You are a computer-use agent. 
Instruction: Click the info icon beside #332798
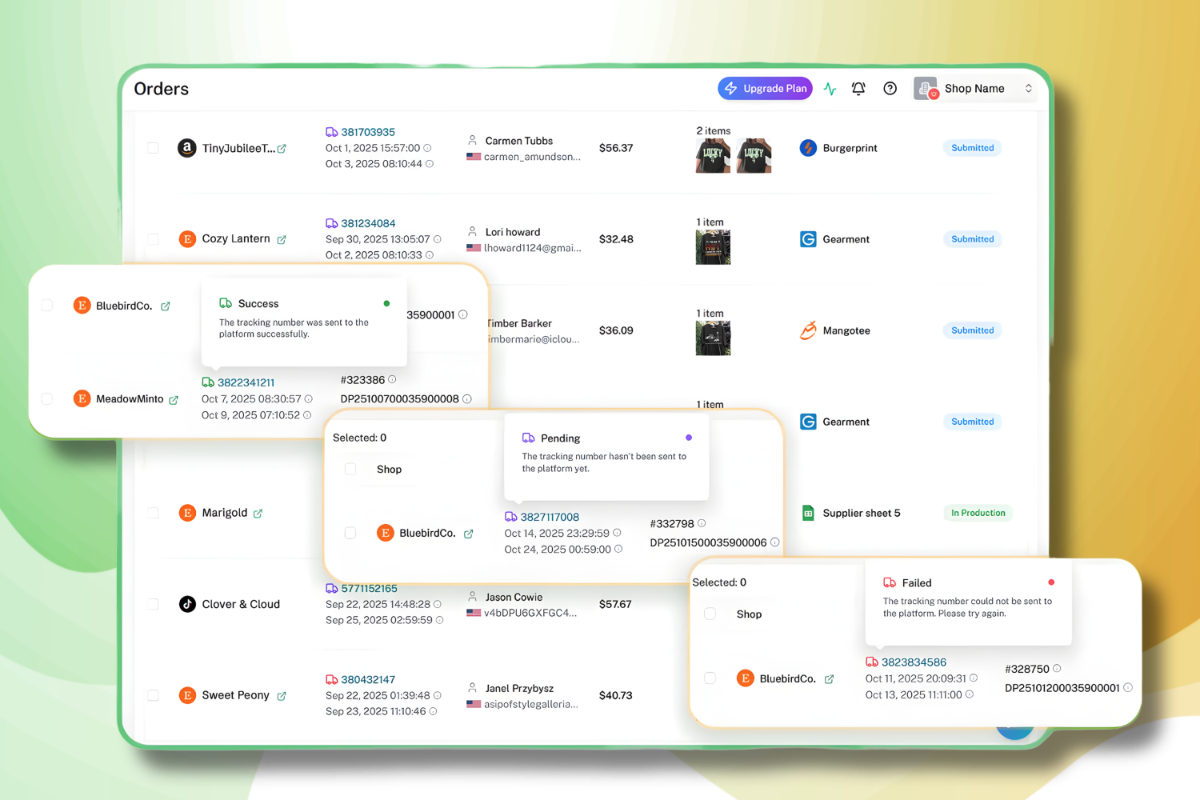[701, 523]
